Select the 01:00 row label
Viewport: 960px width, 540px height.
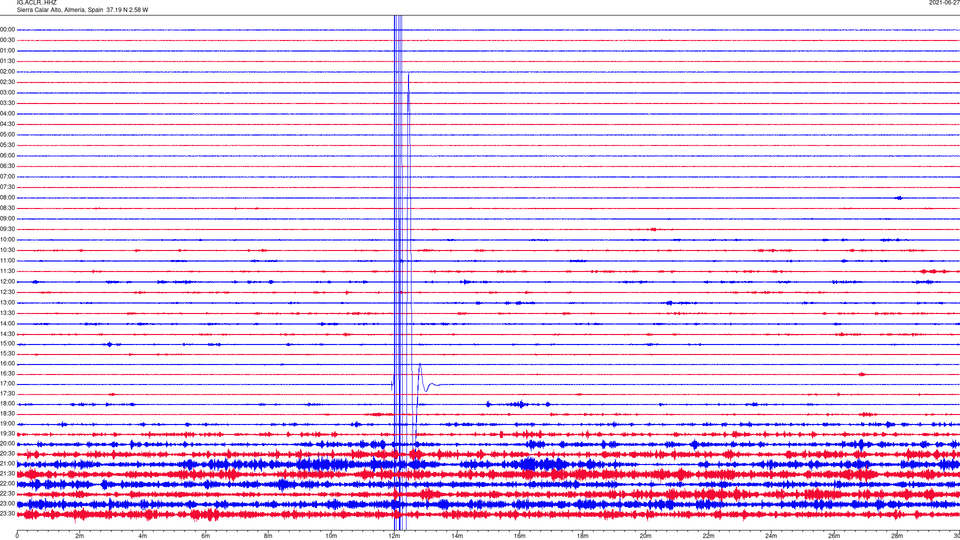pos(7,50)
